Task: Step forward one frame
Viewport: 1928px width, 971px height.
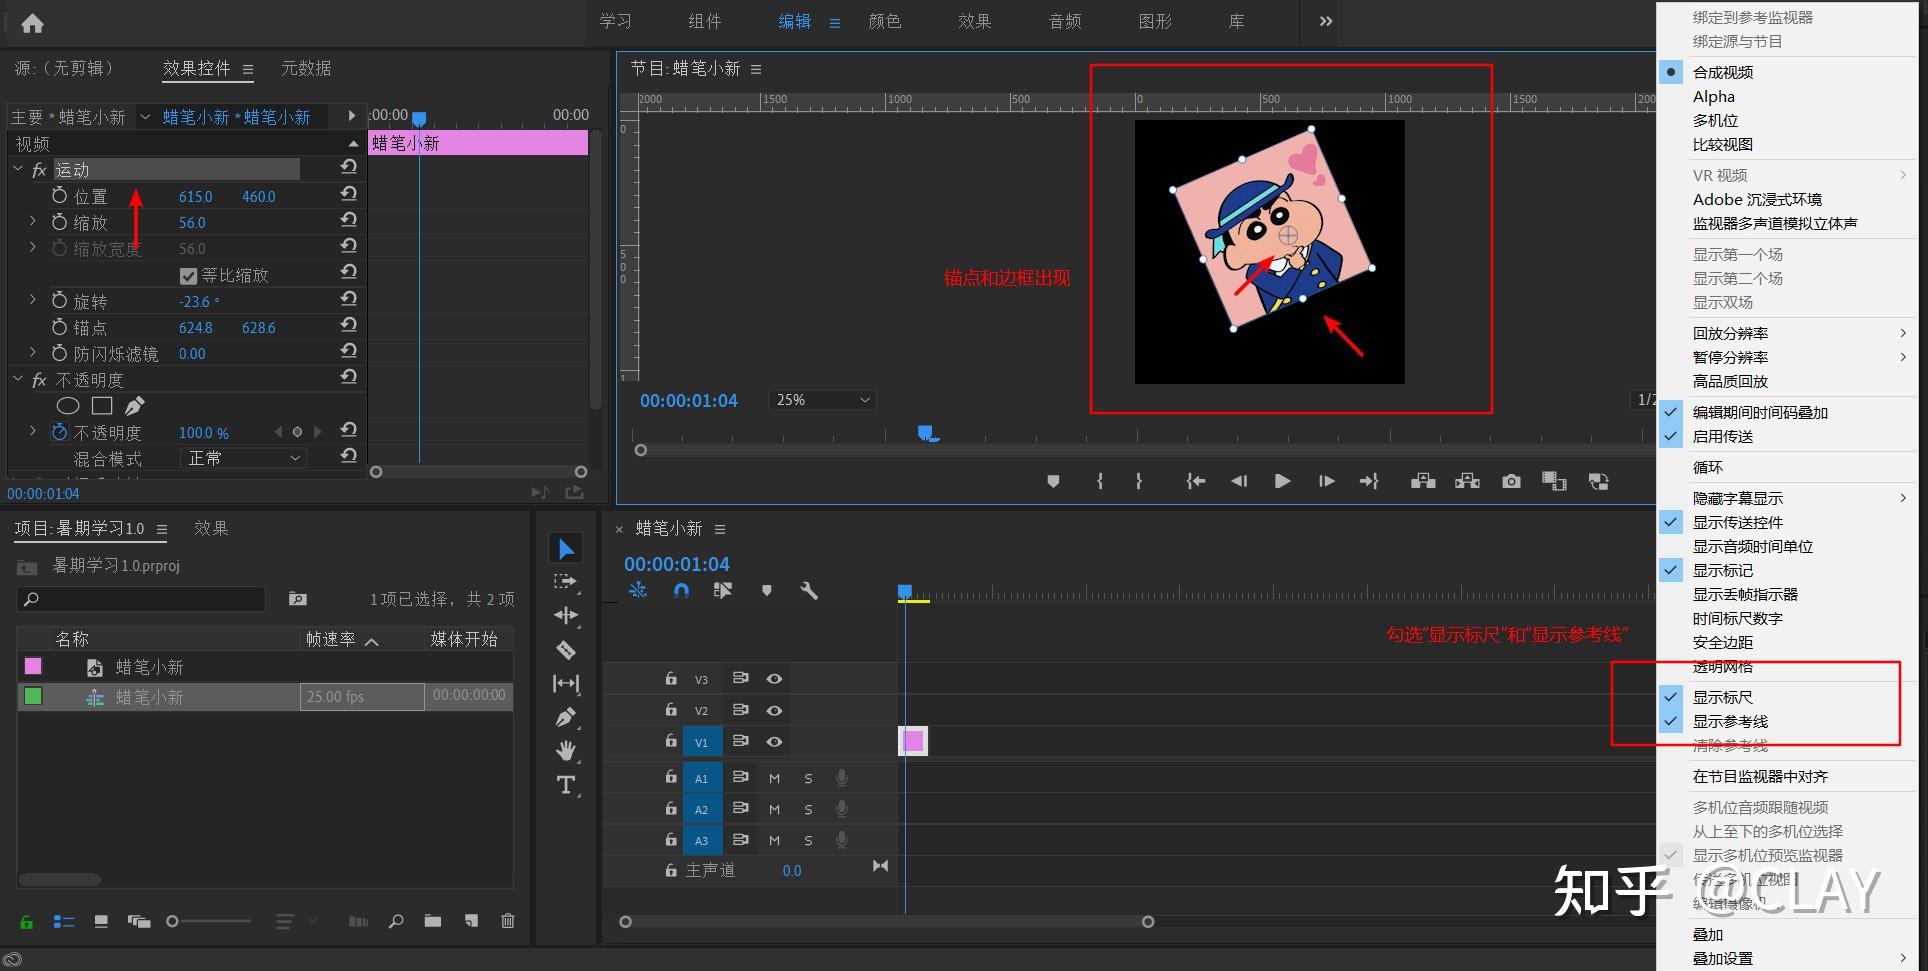Action: tap(1326, 482)
